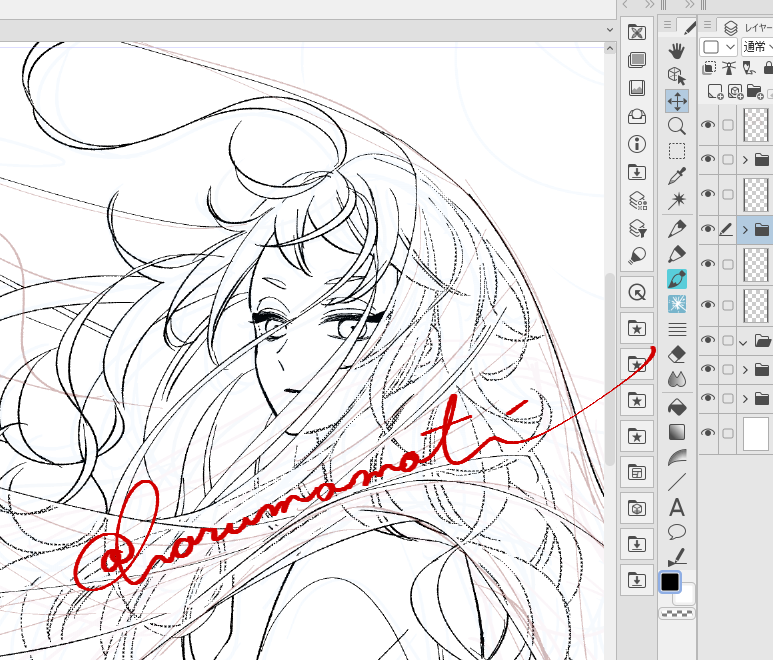The image size is (773, 660).
Task: Open the flower folder palette icon
Action: point(637,33)
